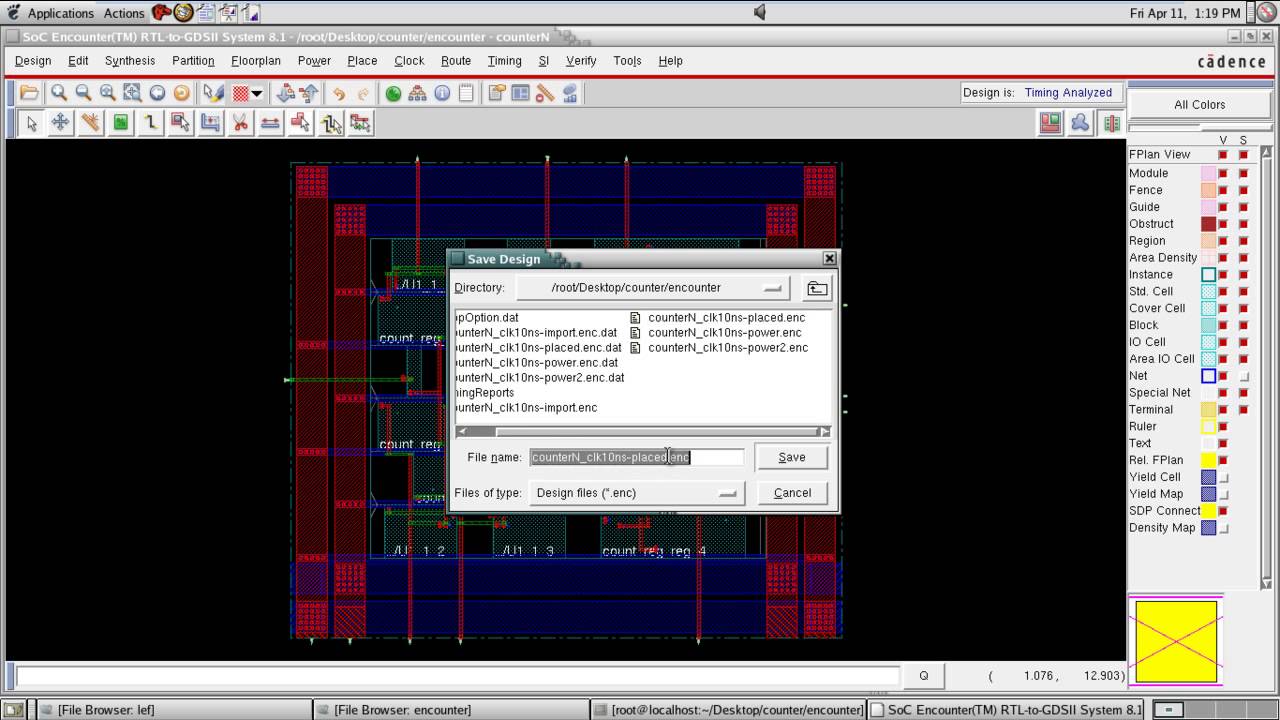Enable Yield Cell visibility checkbox

pos(1223,477)
